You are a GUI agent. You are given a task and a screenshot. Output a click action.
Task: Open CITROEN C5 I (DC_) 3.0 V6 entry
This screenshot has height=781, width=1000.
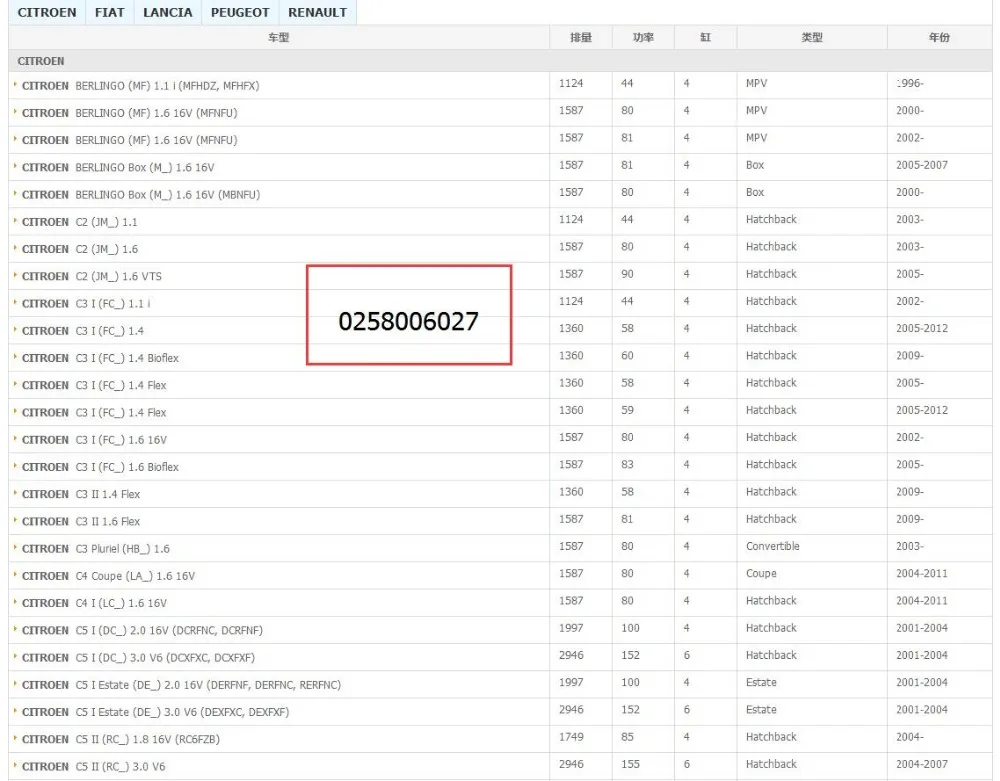coord(138,657)
